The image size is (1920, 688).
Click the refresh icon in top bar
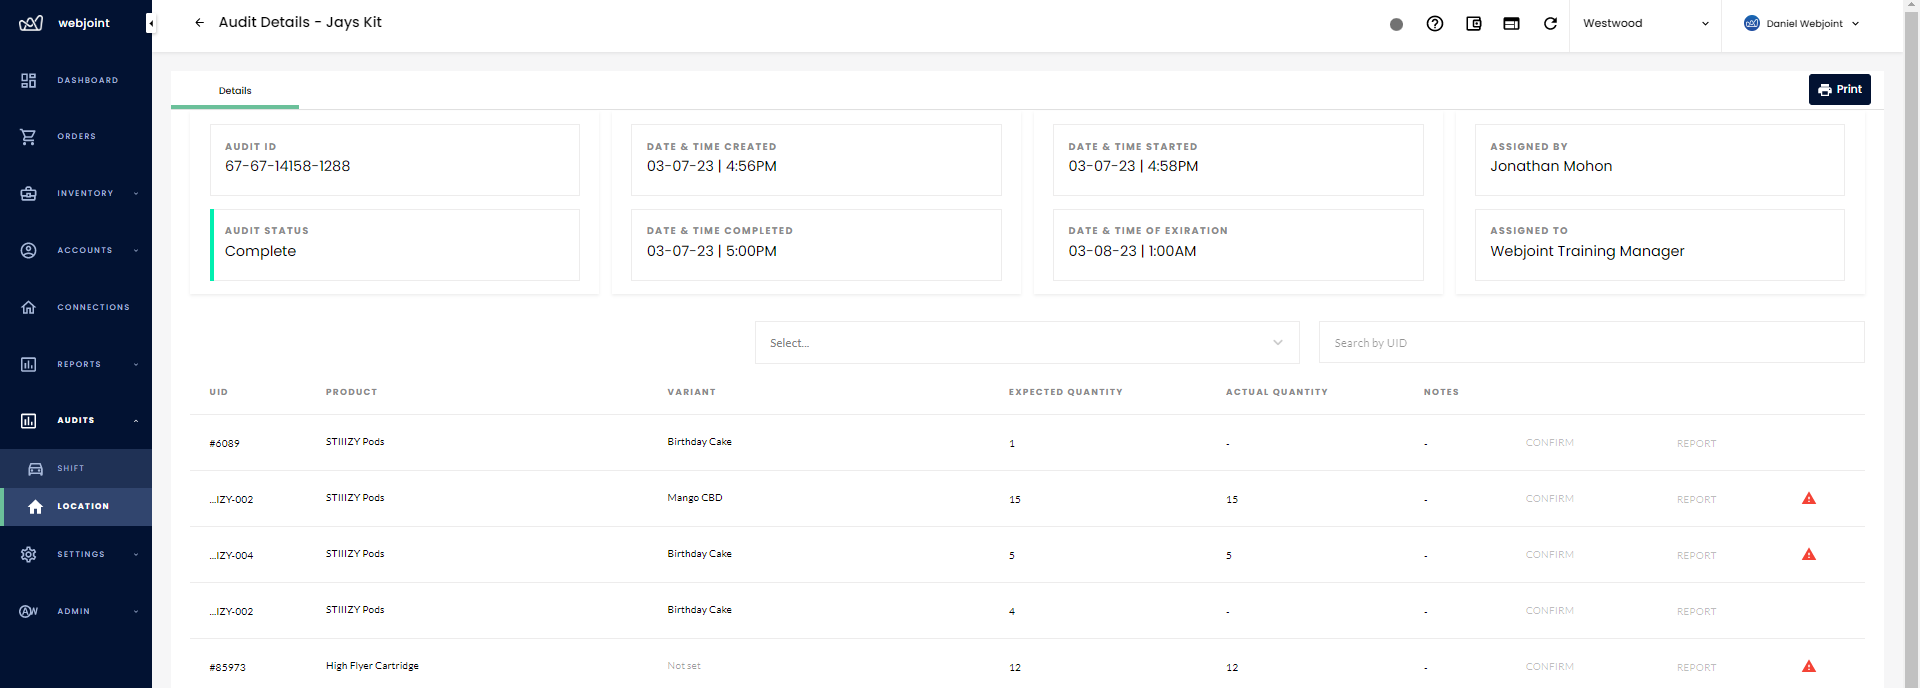coord(1550,24)
